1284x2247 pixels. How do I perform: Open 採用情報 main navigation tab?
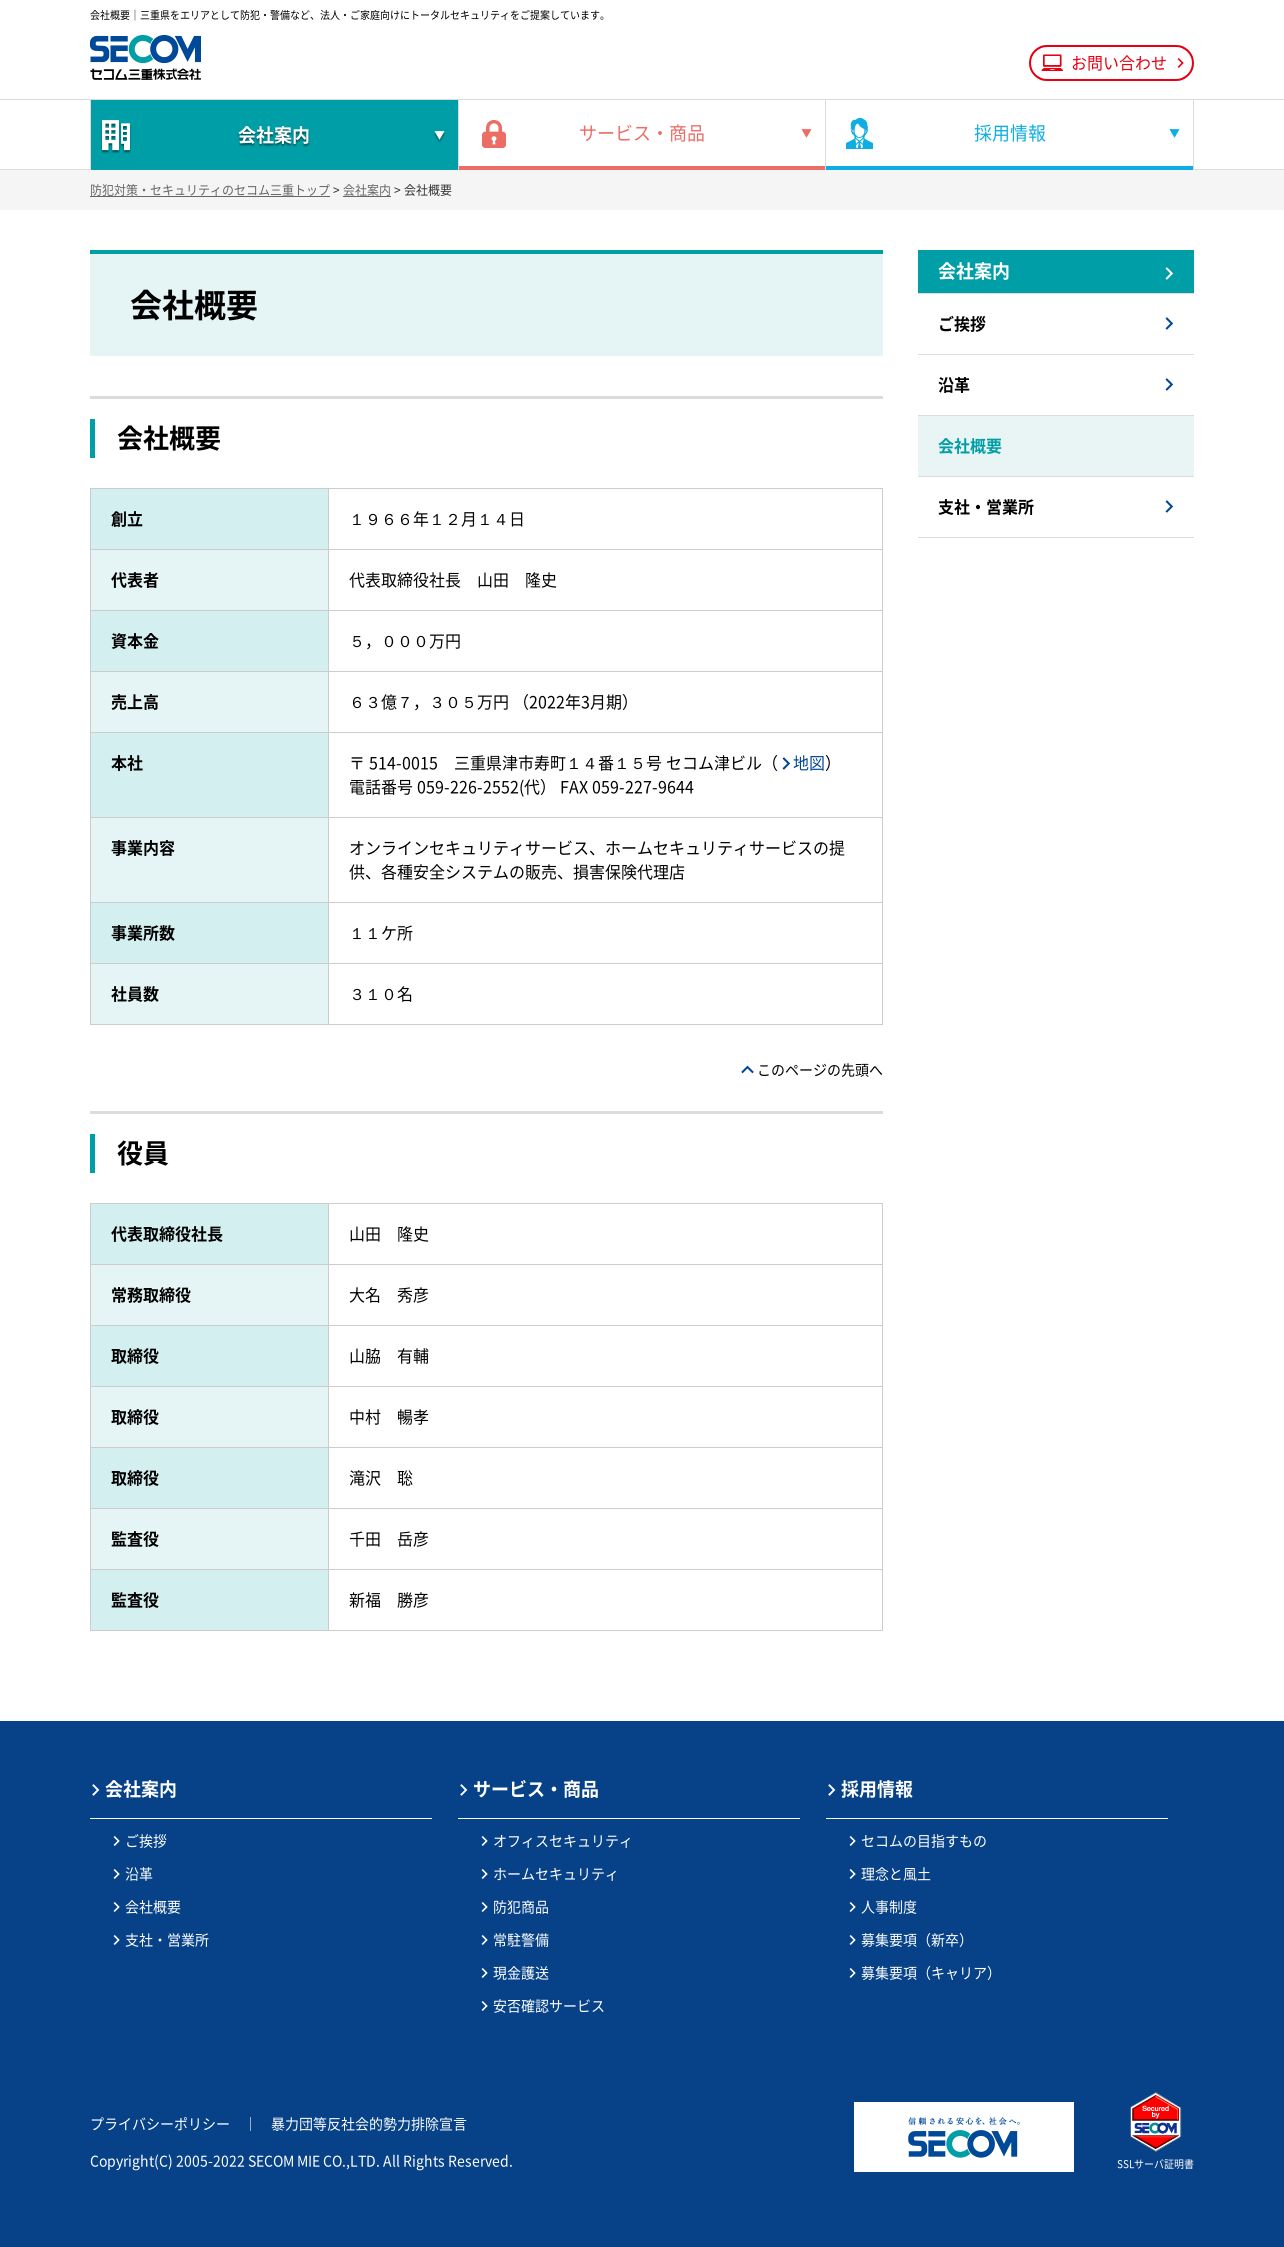click(x=1010, y=134)
